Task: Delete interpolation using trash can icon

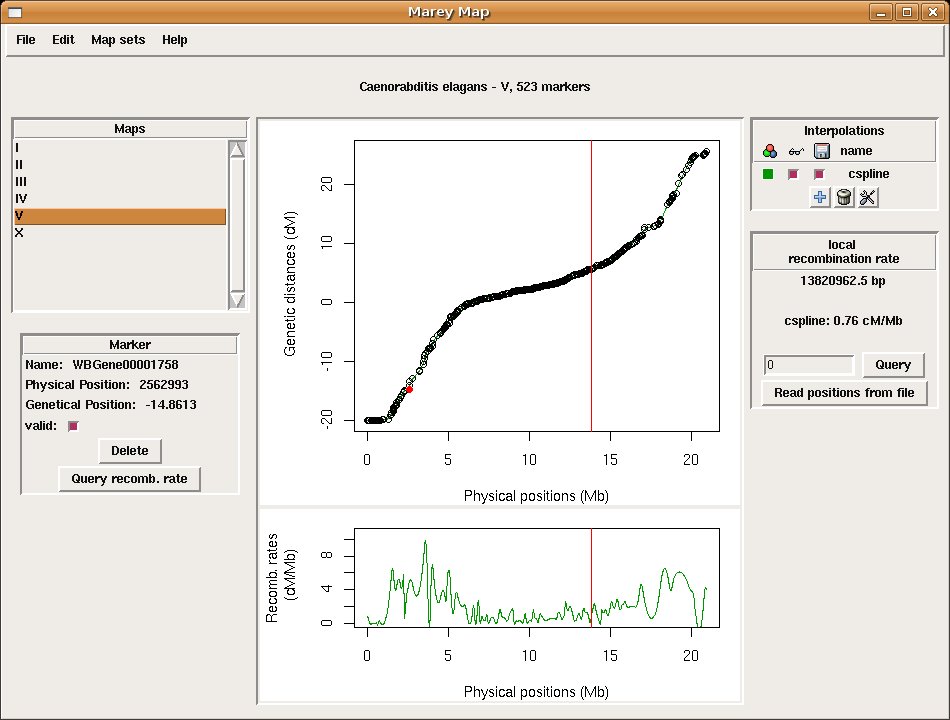Action: [x=844, y=197]
